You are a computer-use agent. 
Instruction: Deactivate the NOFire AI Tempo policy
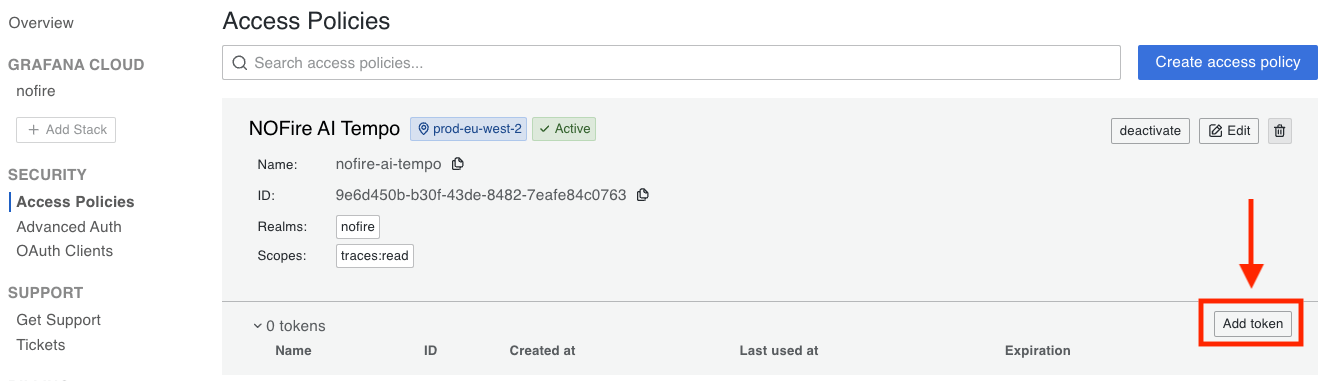point(1150,131)
